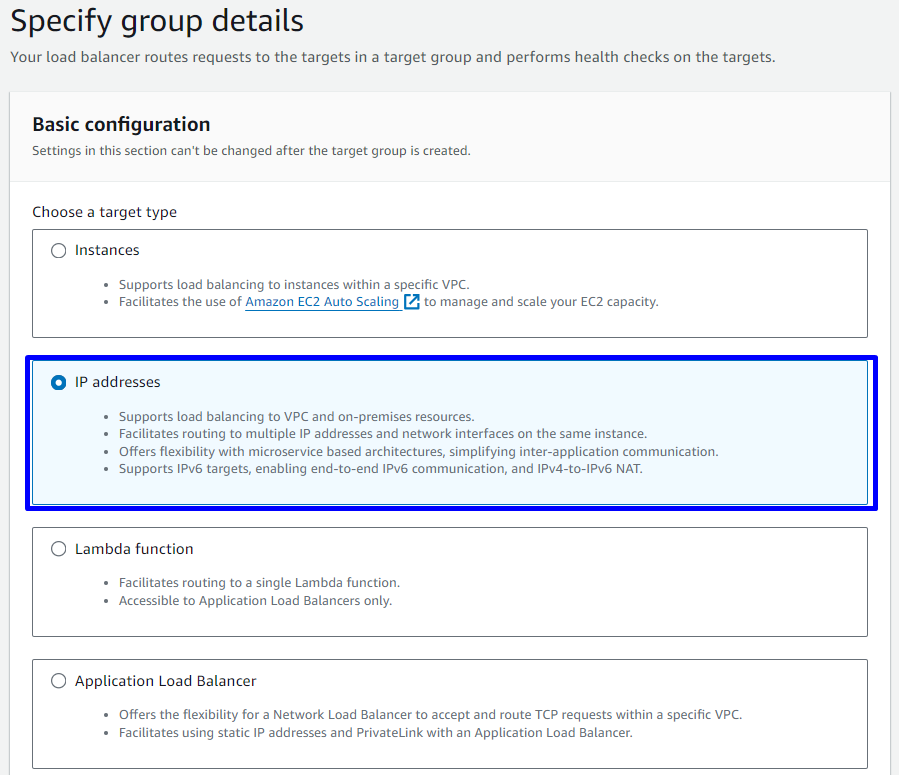Click the settings can't be changed notice text

251,151
